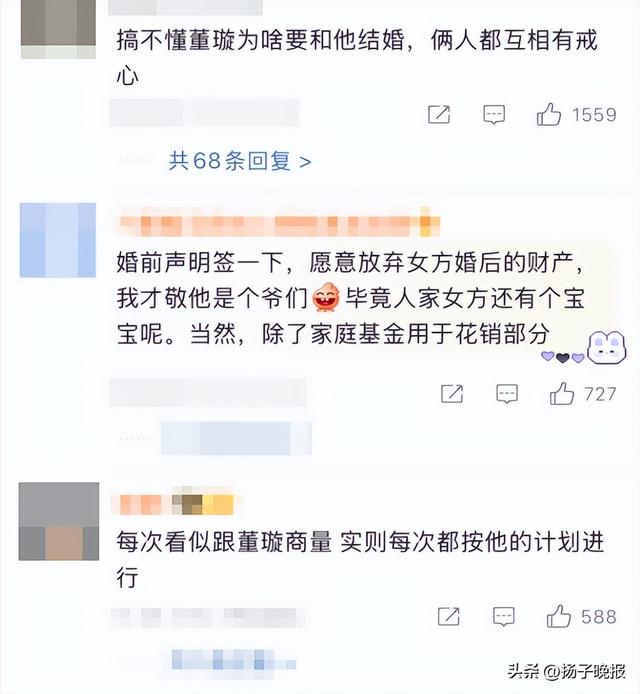Like the comment with 1559 likes
Image resolution: width=640 pixels, height=694 pixels.
pos(549,115)
